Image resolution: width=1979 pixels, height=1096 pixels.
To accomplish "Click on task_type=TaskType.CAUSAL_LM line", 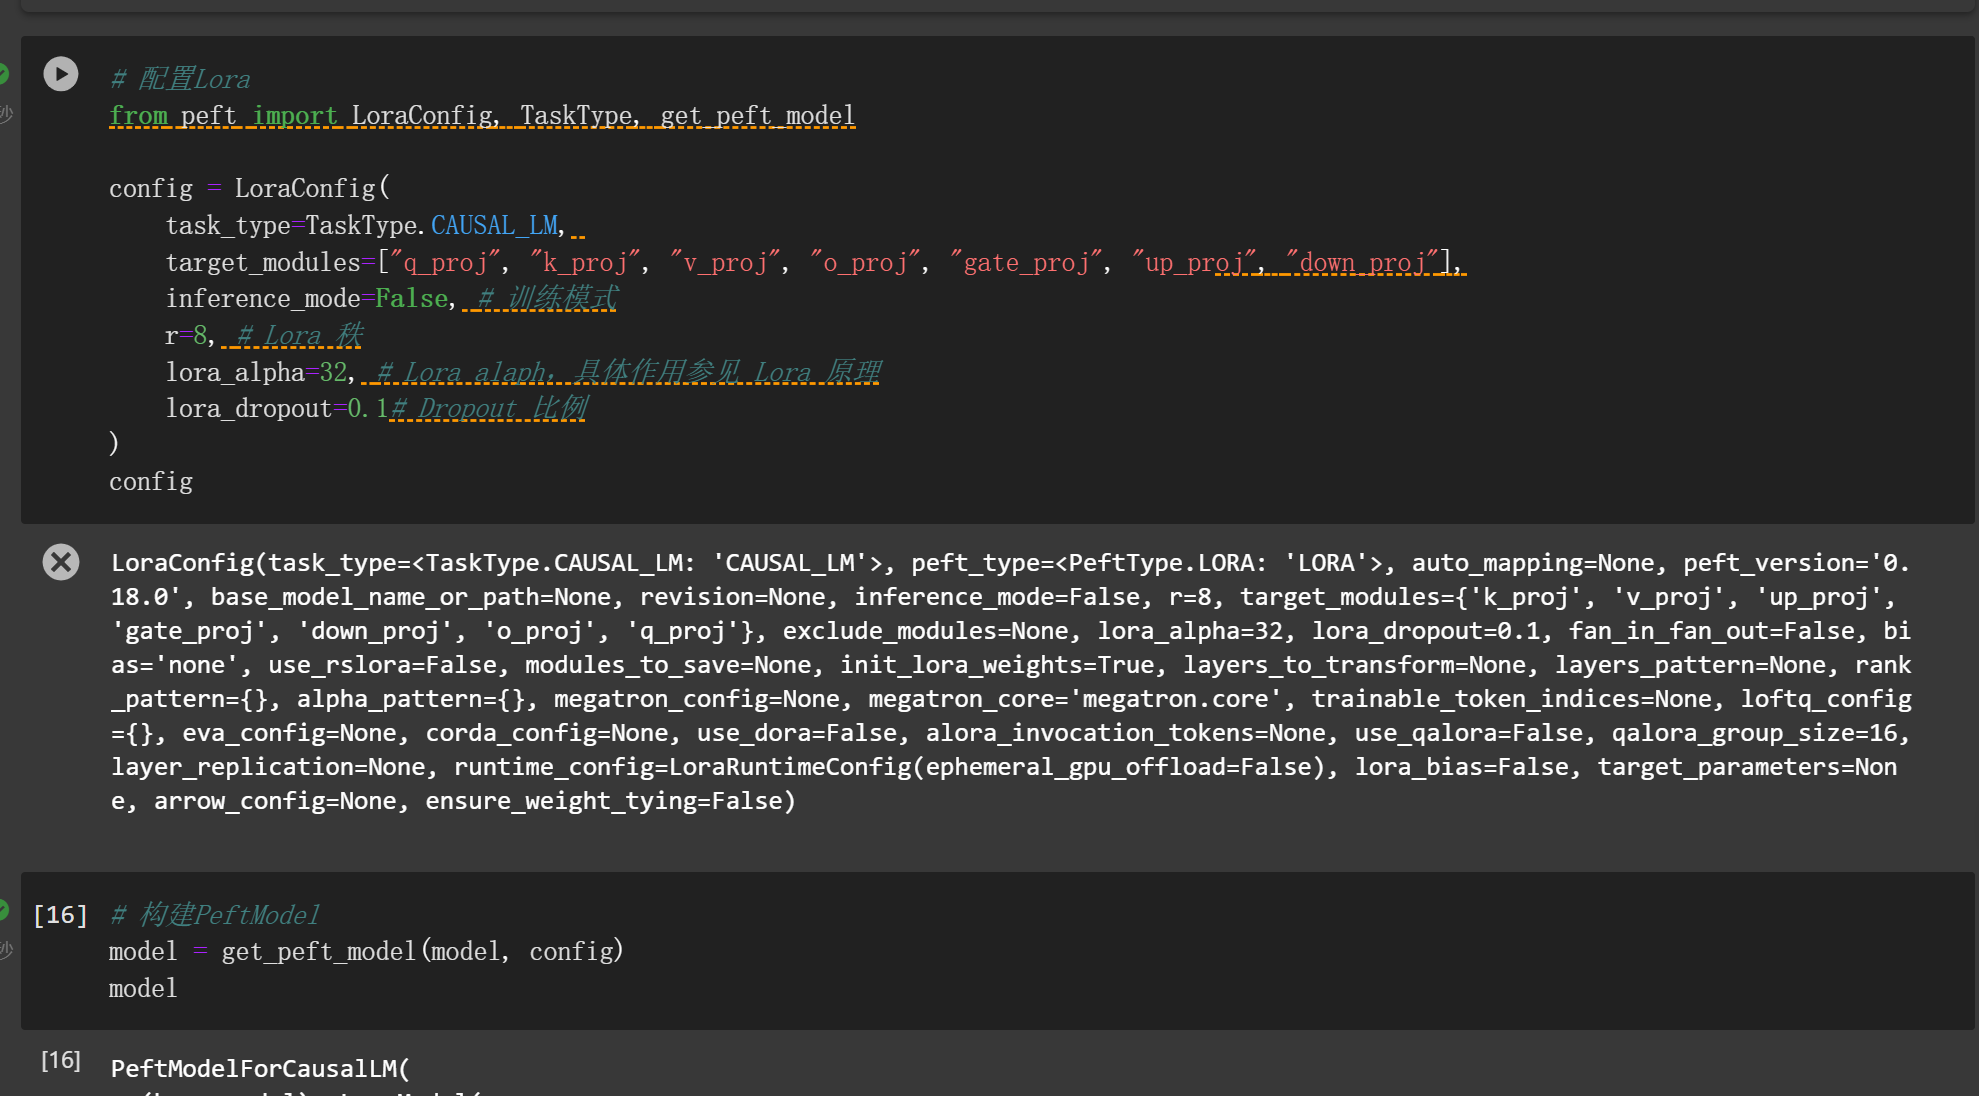I will tap(365, 226).
